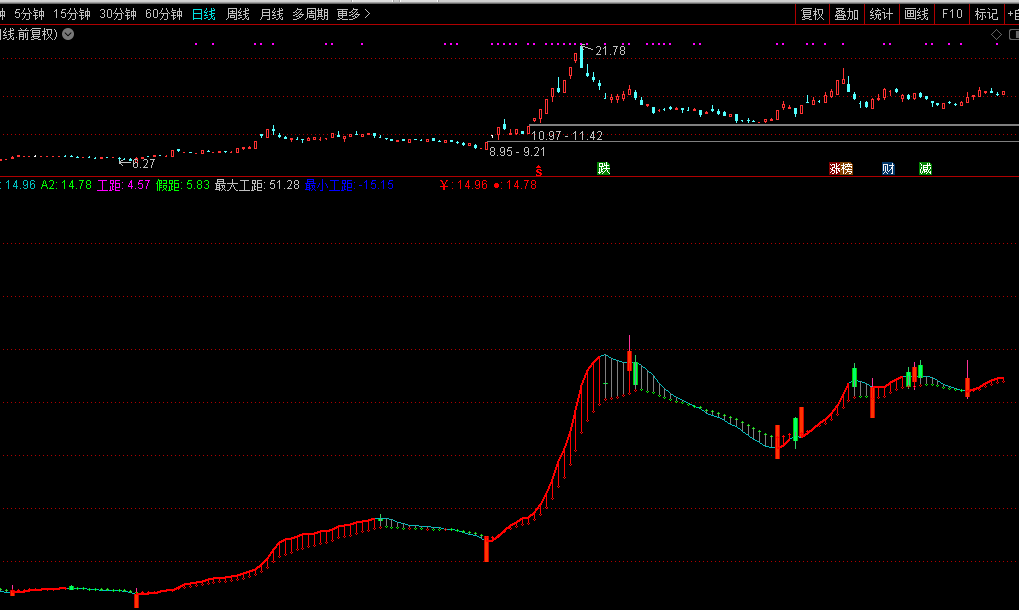This screenshot has width=1019, height=610.
Task: Click the diamond icon at chart top-right
Action: [996, 35]
